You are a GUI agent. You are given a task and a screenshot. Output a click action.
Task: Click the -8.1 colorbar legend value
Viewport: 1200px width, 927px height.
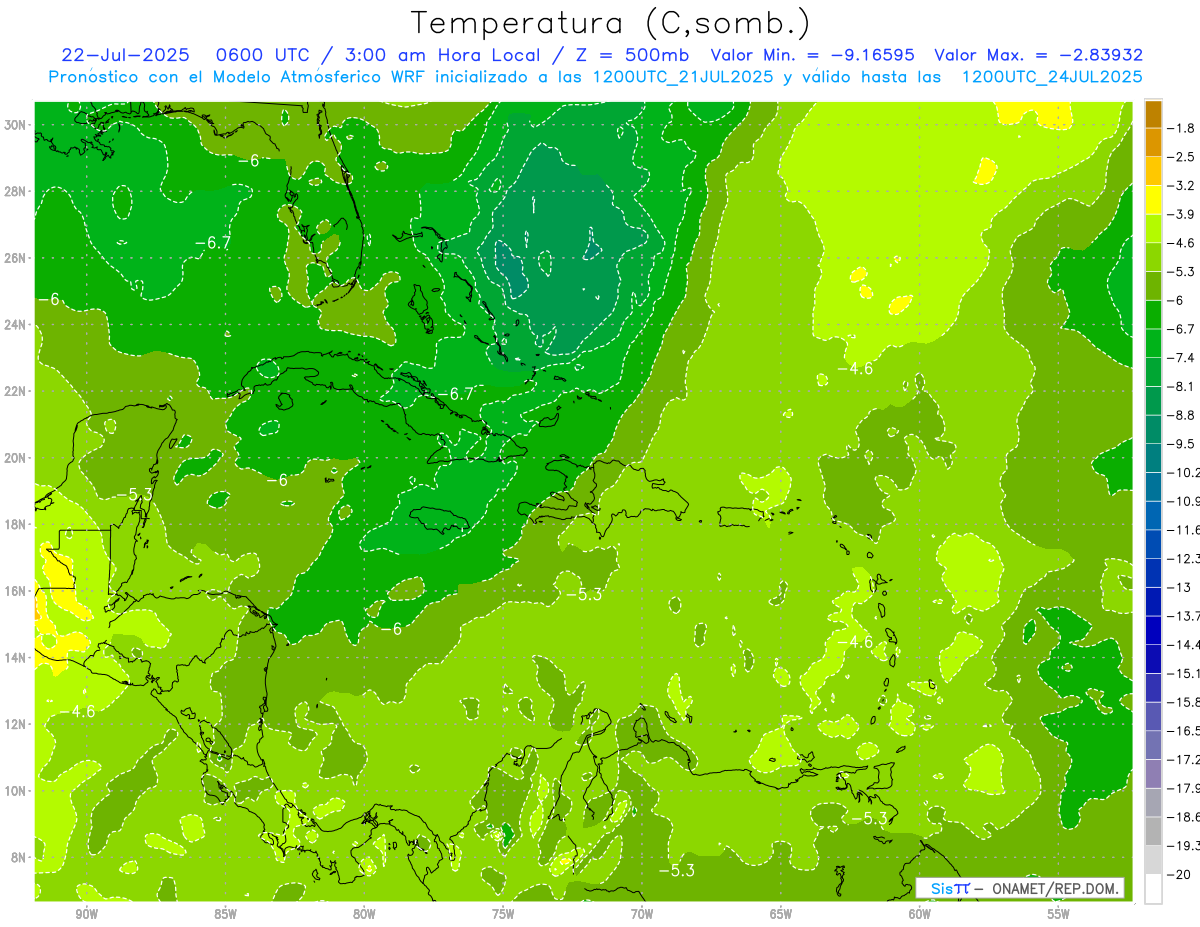click(x=1182, y=386)
